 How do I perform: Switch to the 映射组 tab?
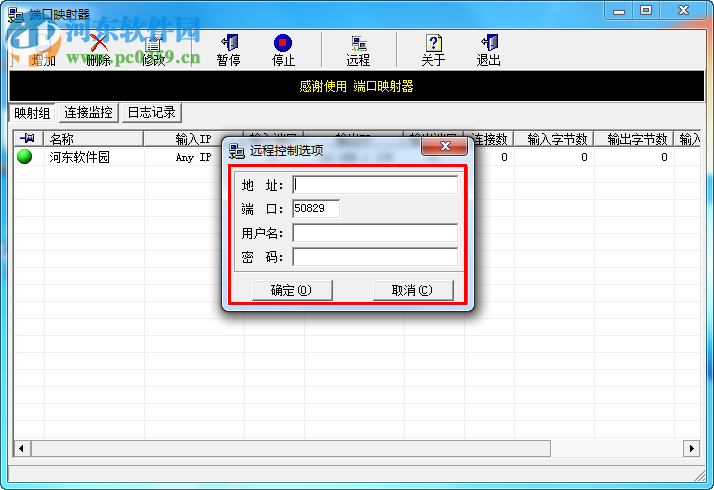point(32,112)
